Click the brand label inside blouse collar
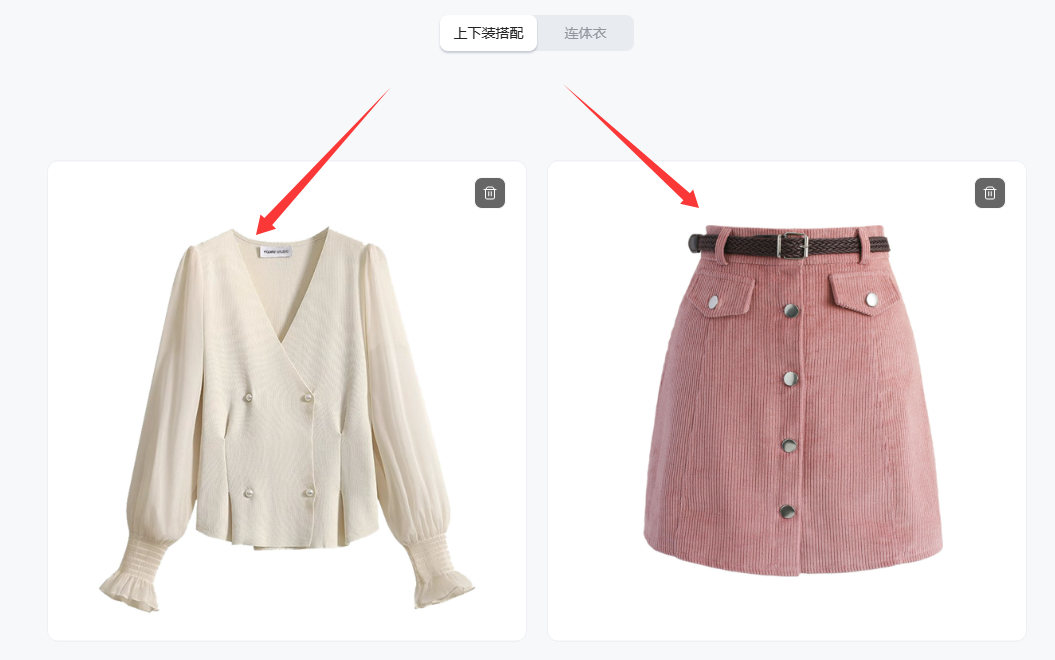The image size is (1055, 660). tap(276, 251)
